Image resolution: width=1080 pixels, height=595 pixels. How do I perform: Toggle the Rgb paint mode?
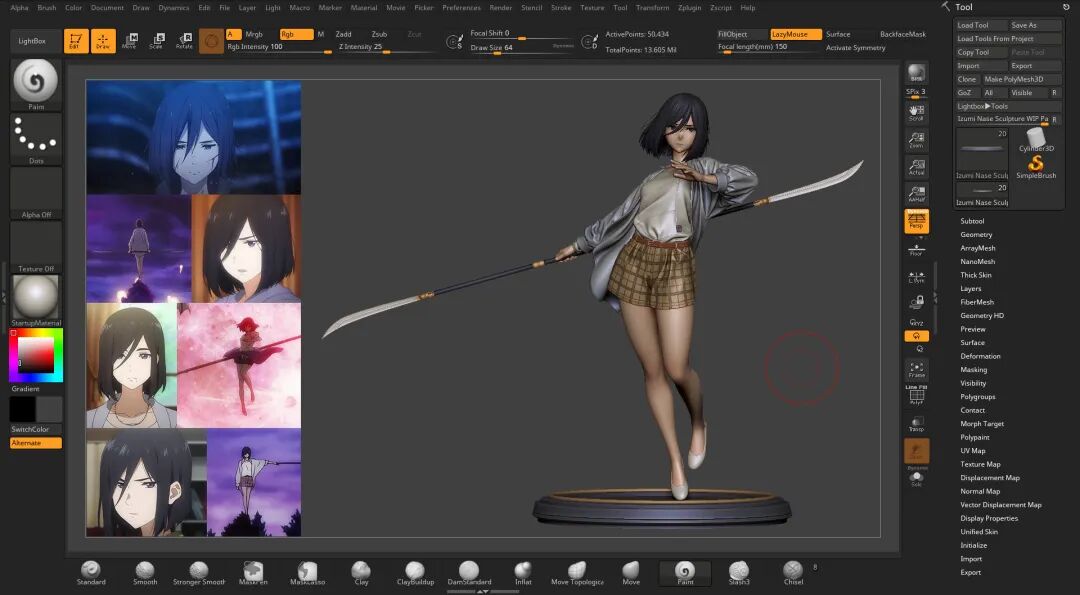tap(296, 34)
